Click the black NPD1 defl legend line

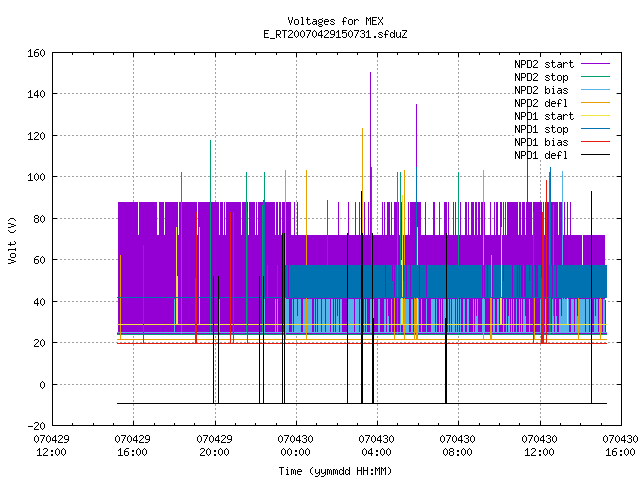pyautogui.click(x=595, y=155)
